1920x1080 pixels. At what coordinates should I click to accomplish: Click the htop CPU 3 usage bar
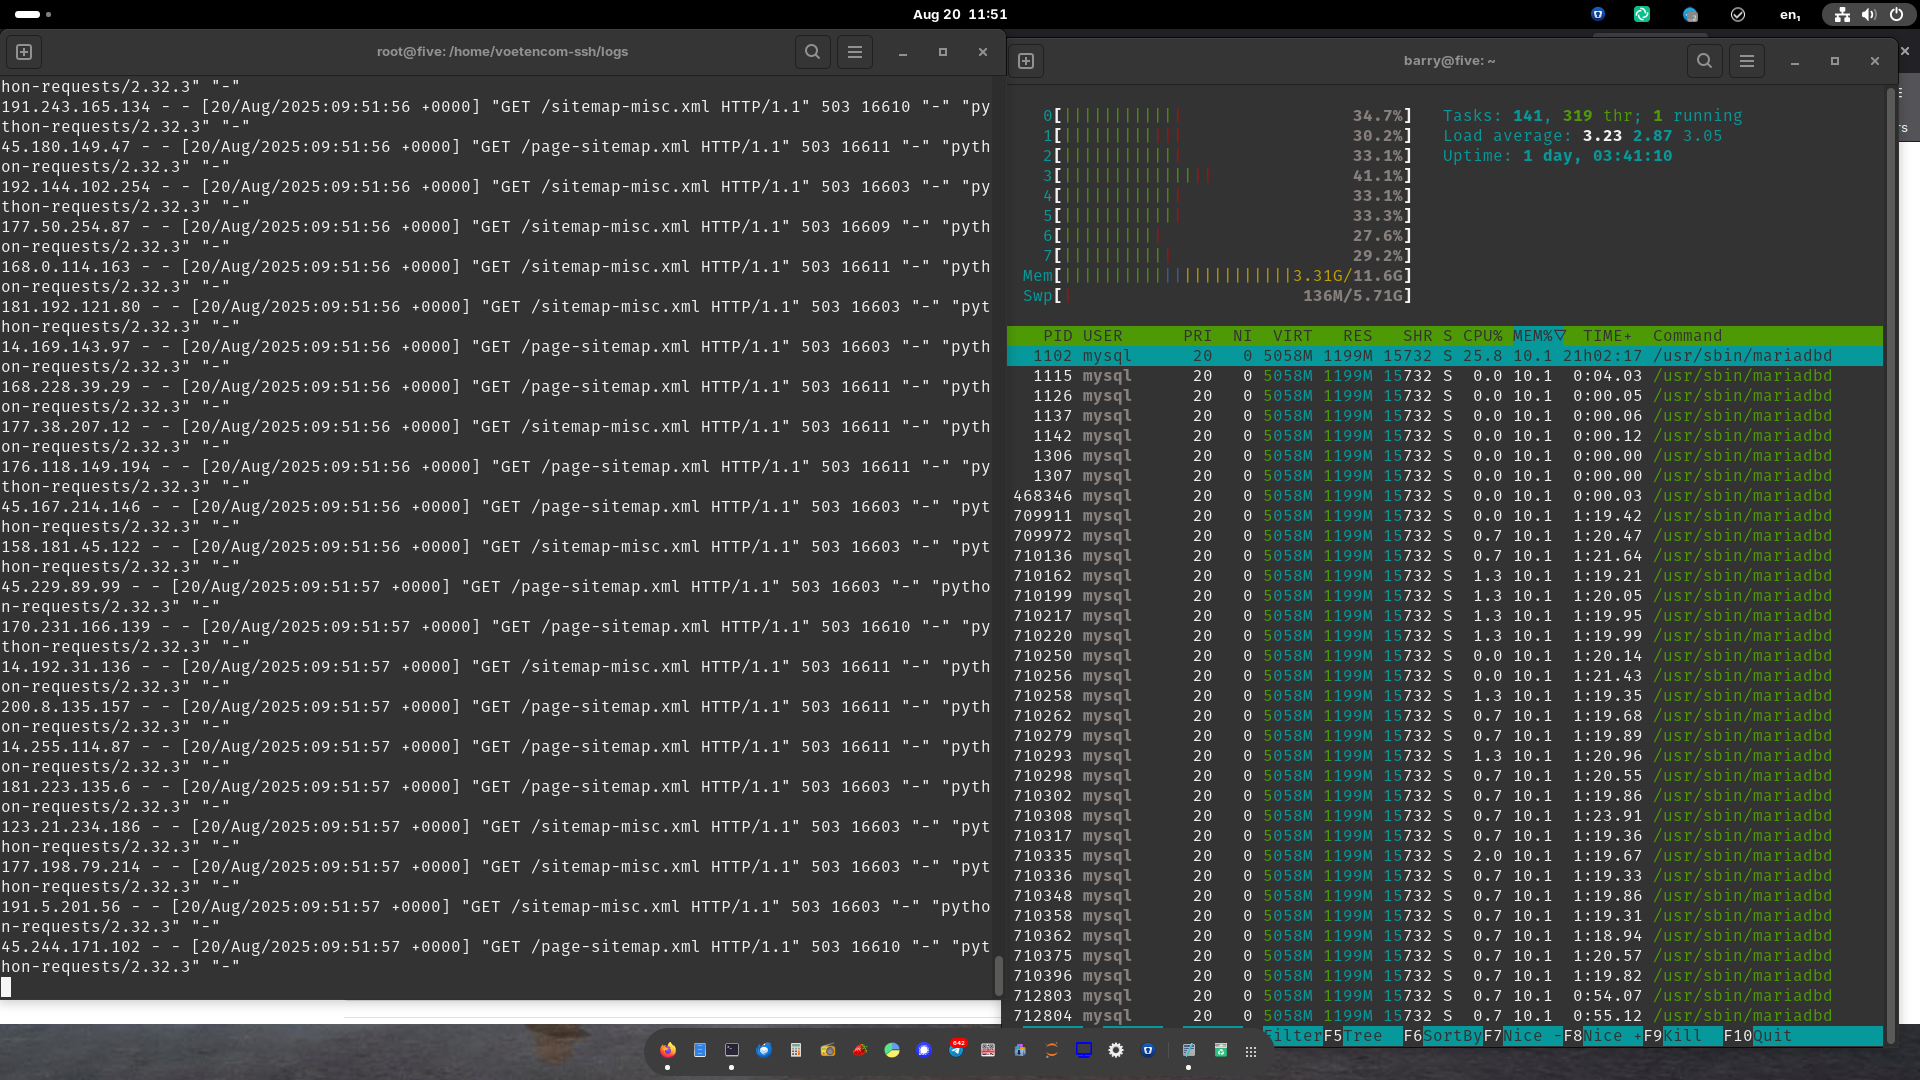[x=1227, y=176]
